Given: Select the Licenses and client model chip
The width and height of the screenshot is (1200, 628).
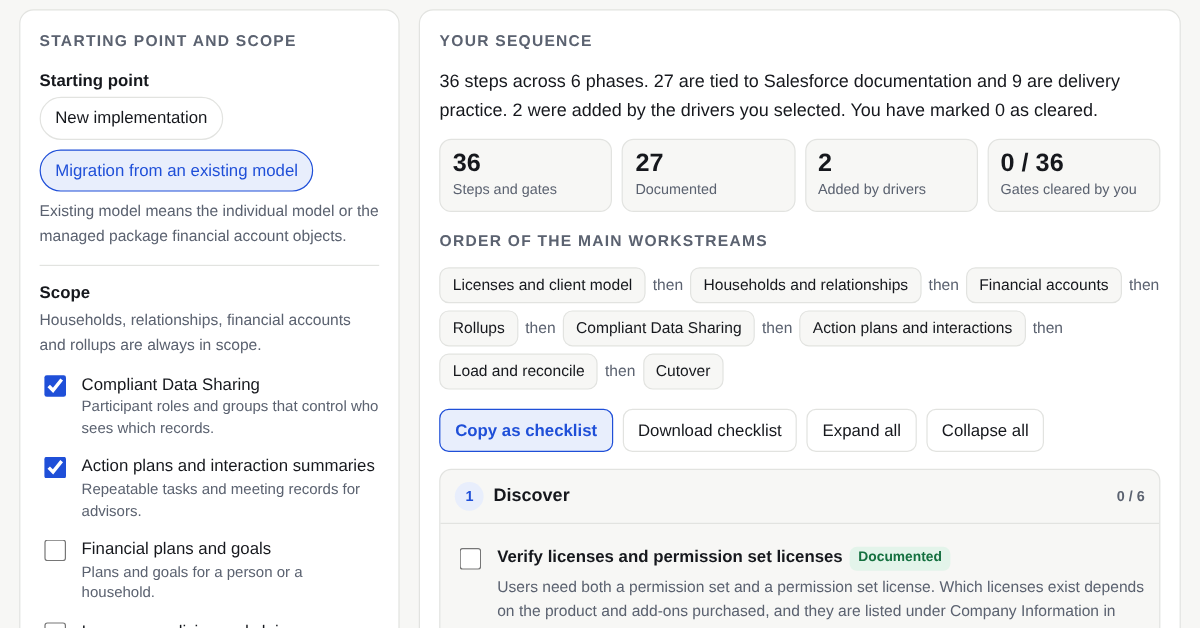Looking at the screenshot, I should 542,285.
